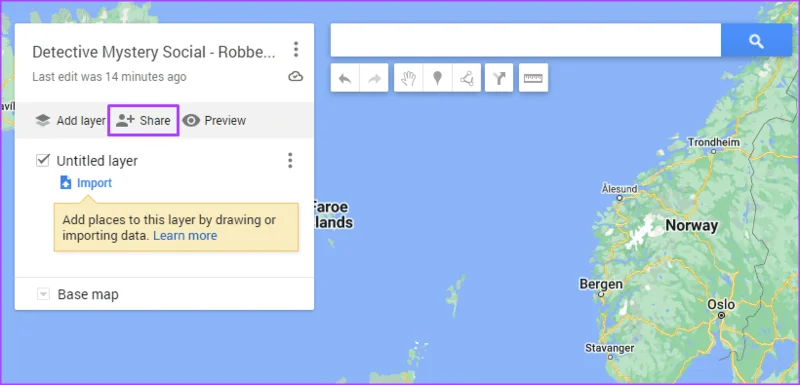800x385 pixels.
Task: Click inside the map search field
Action: (x=526, y=40)
